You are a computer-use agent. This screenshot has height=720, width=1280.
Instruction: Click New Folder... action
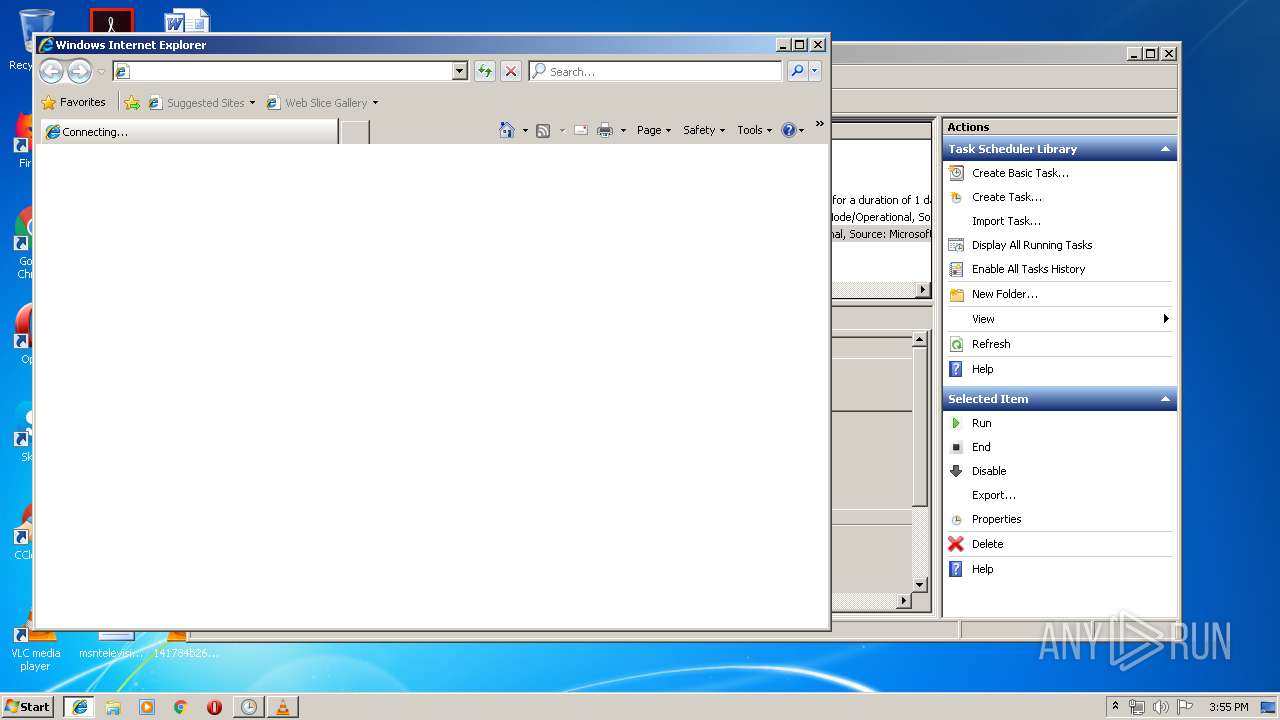(1005, 294)
